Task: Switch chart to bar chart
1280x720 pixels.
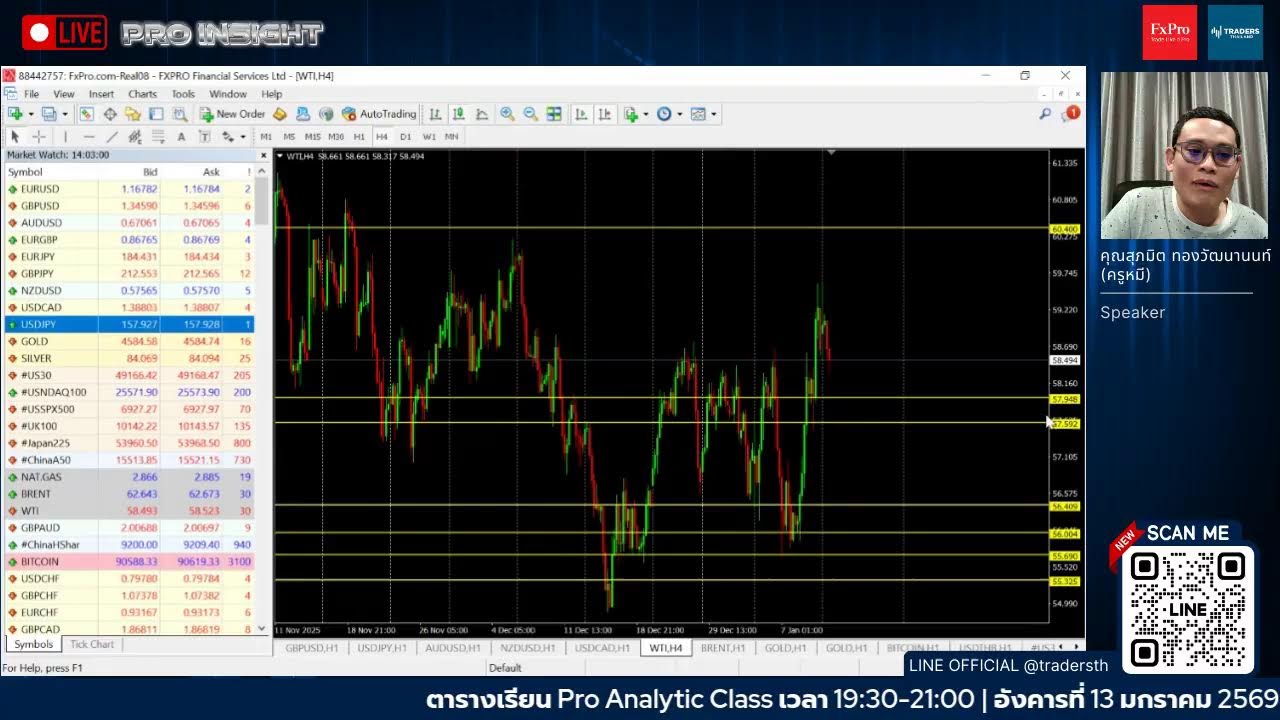Action: pyautogui.click(x=436, y=114)
